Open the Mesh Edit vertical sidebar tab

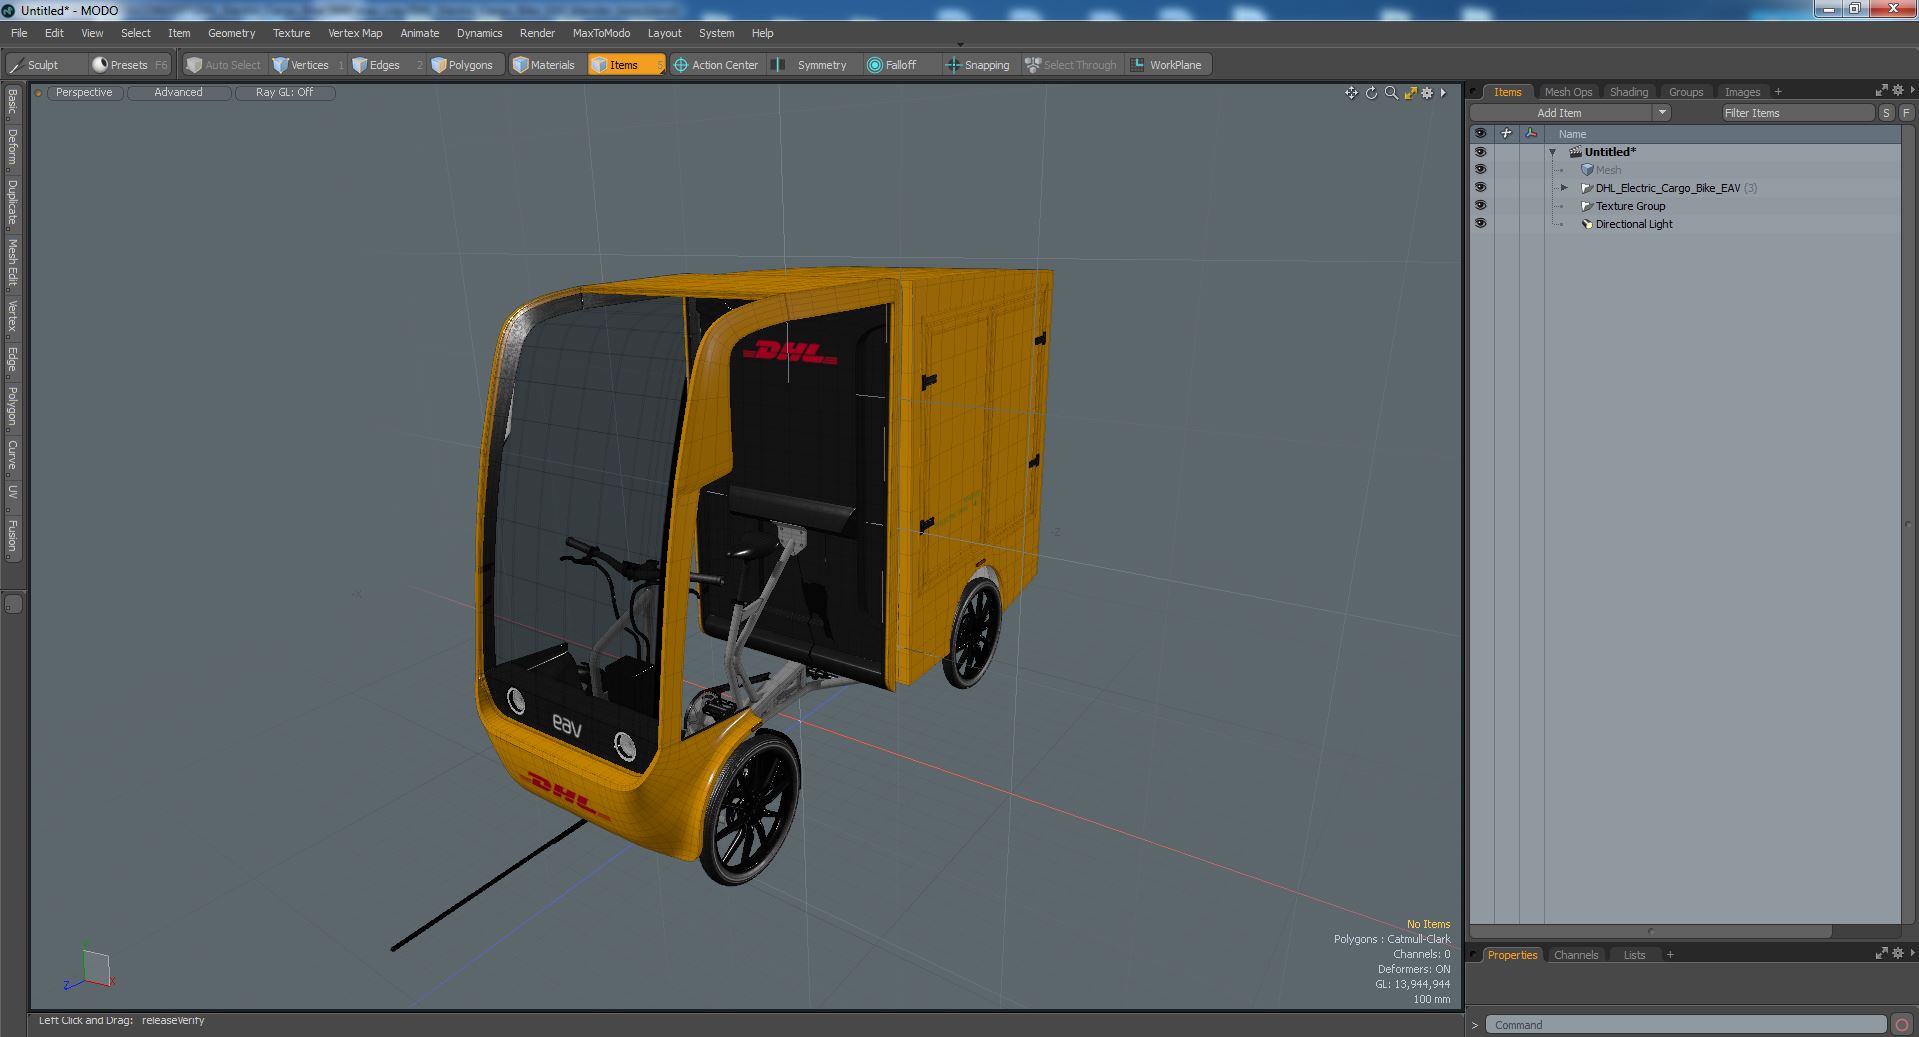tap(12, 263)
